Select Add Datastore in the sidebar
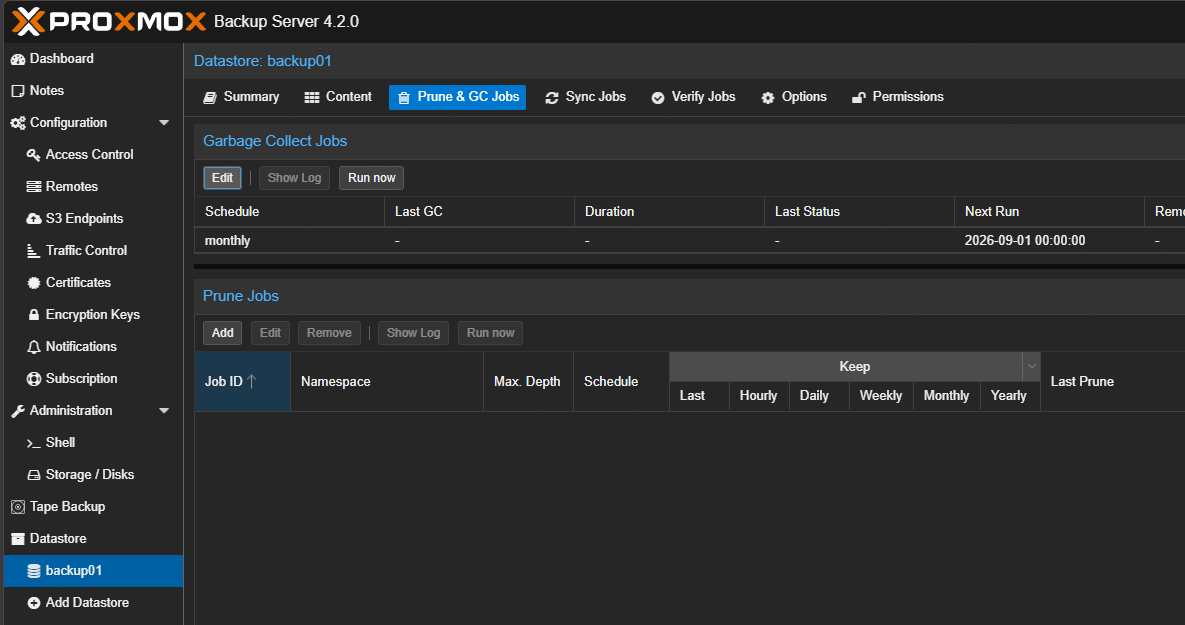The image size is (1185, 625). click(x=93, y=602)
